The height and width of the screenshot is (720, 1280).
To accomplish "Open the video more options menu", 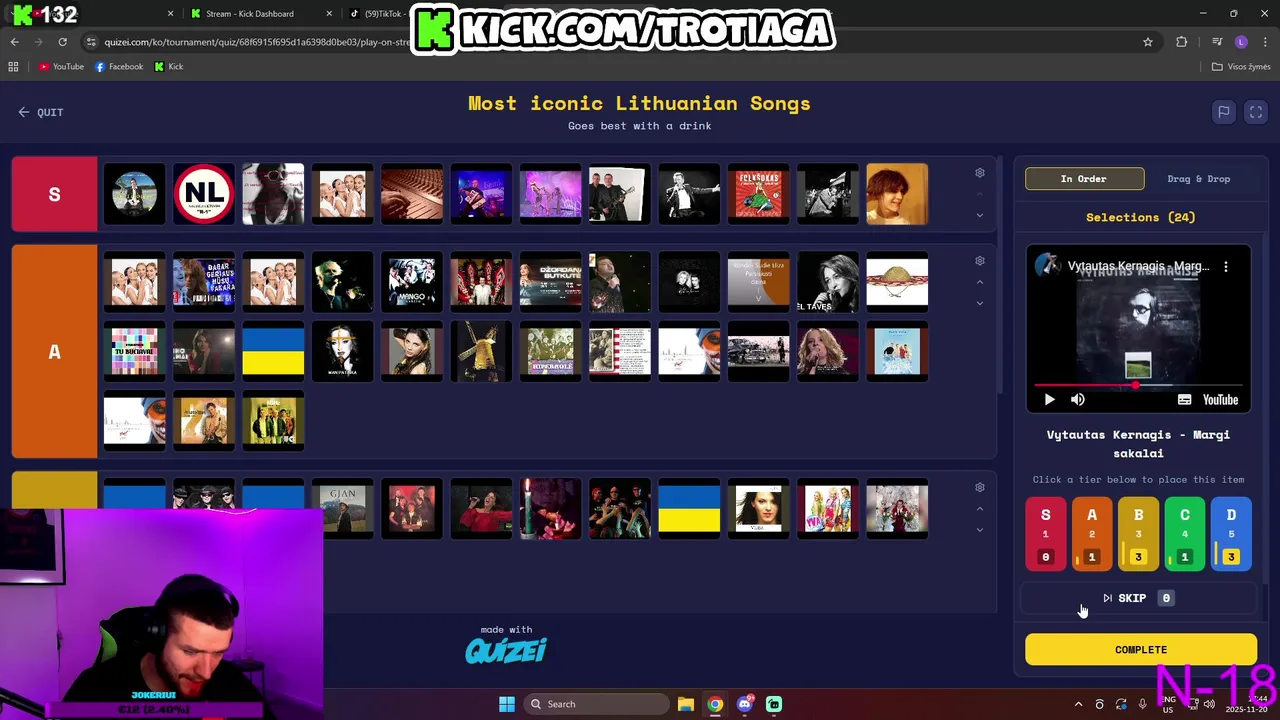I will click(1226, 266).
